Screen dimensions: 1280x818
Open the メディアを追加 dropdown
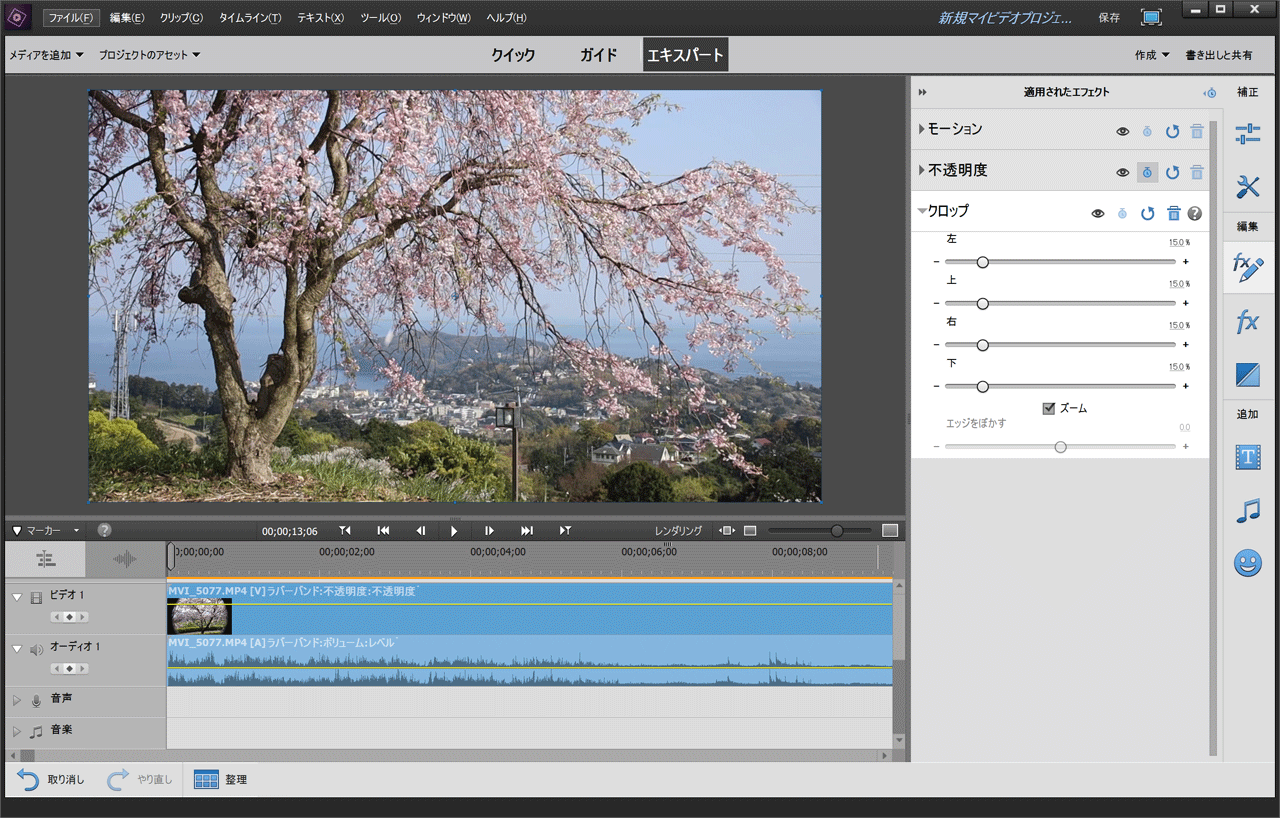(46, 55)
